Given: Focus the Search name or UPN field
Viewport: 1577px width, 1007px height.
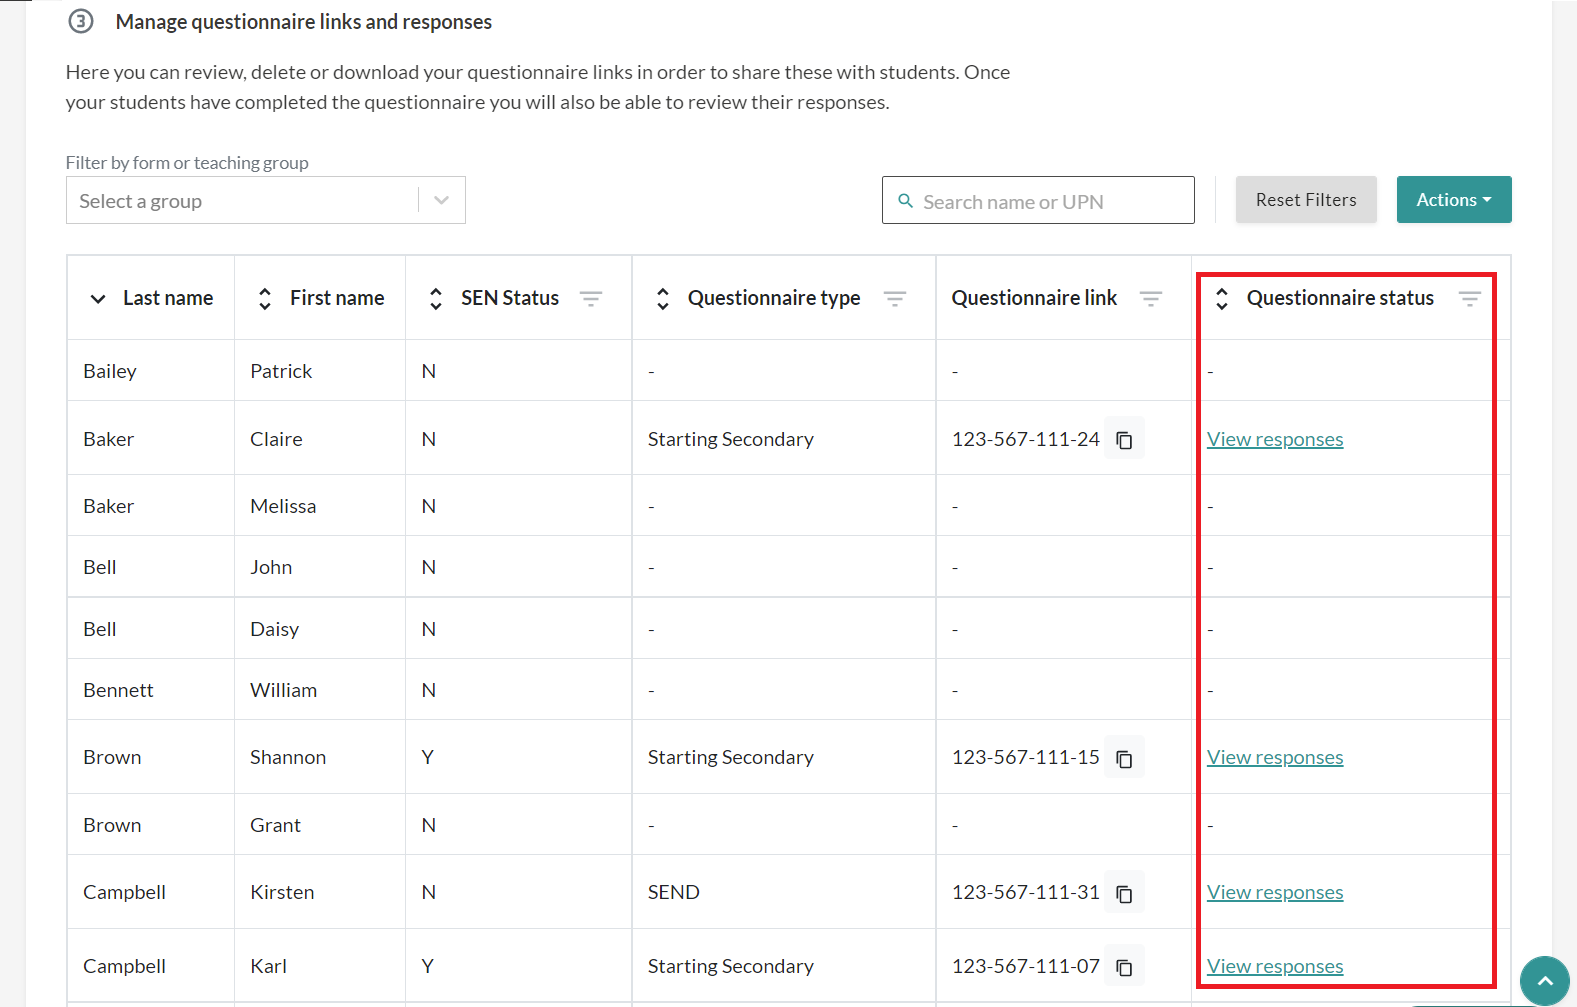Looking at the screenshot, I should (1038, 201).
